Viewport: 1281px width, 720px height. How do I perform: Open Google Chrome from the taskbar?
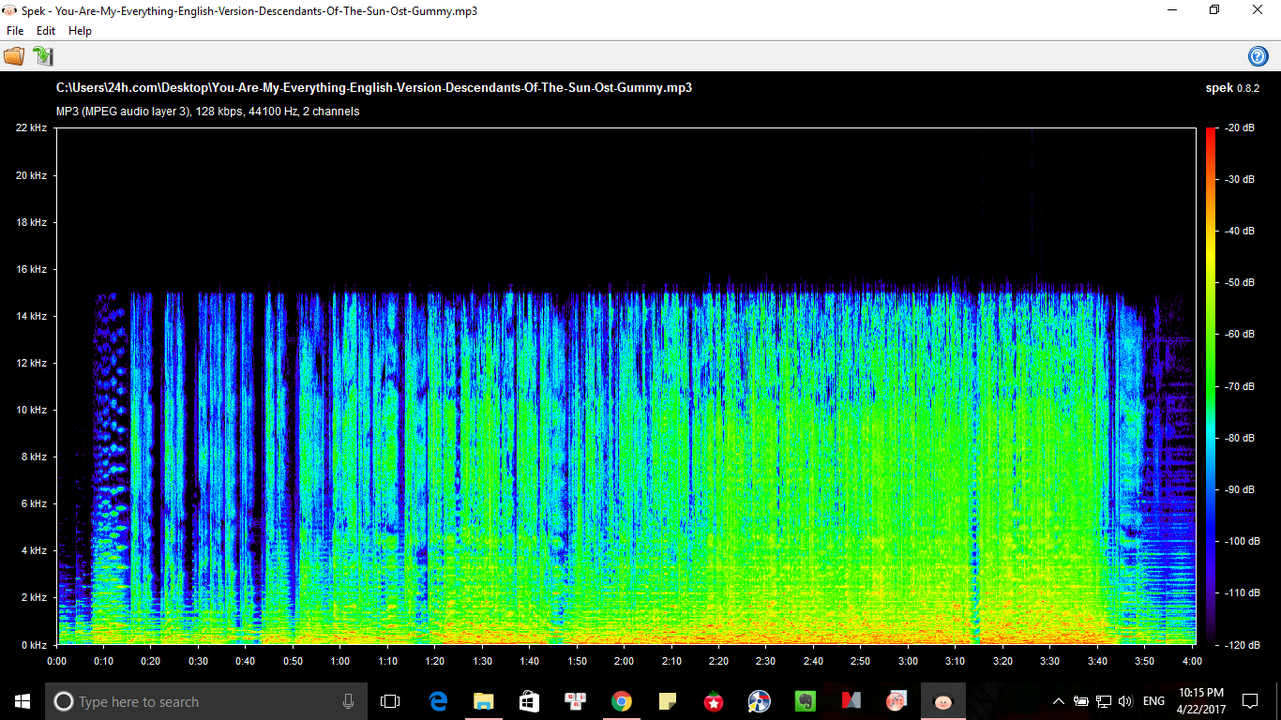click(622, 702)
